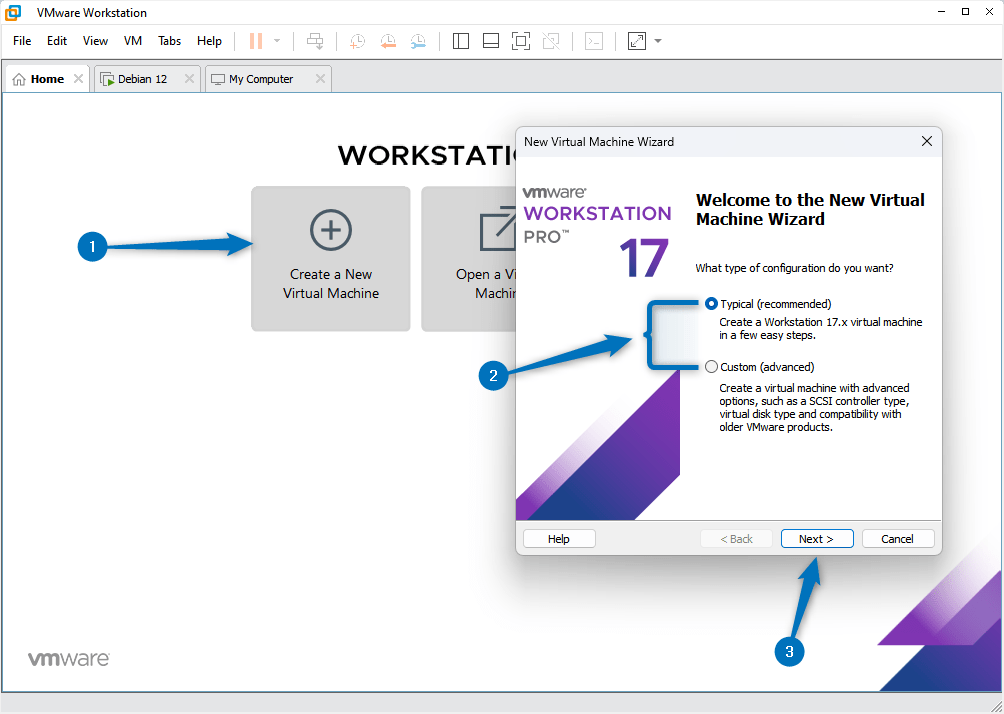Image resolution: width=1004 pixels, height=714 pixels.
Task: Click the revert to snapshot icon
Action: point(388,41)
